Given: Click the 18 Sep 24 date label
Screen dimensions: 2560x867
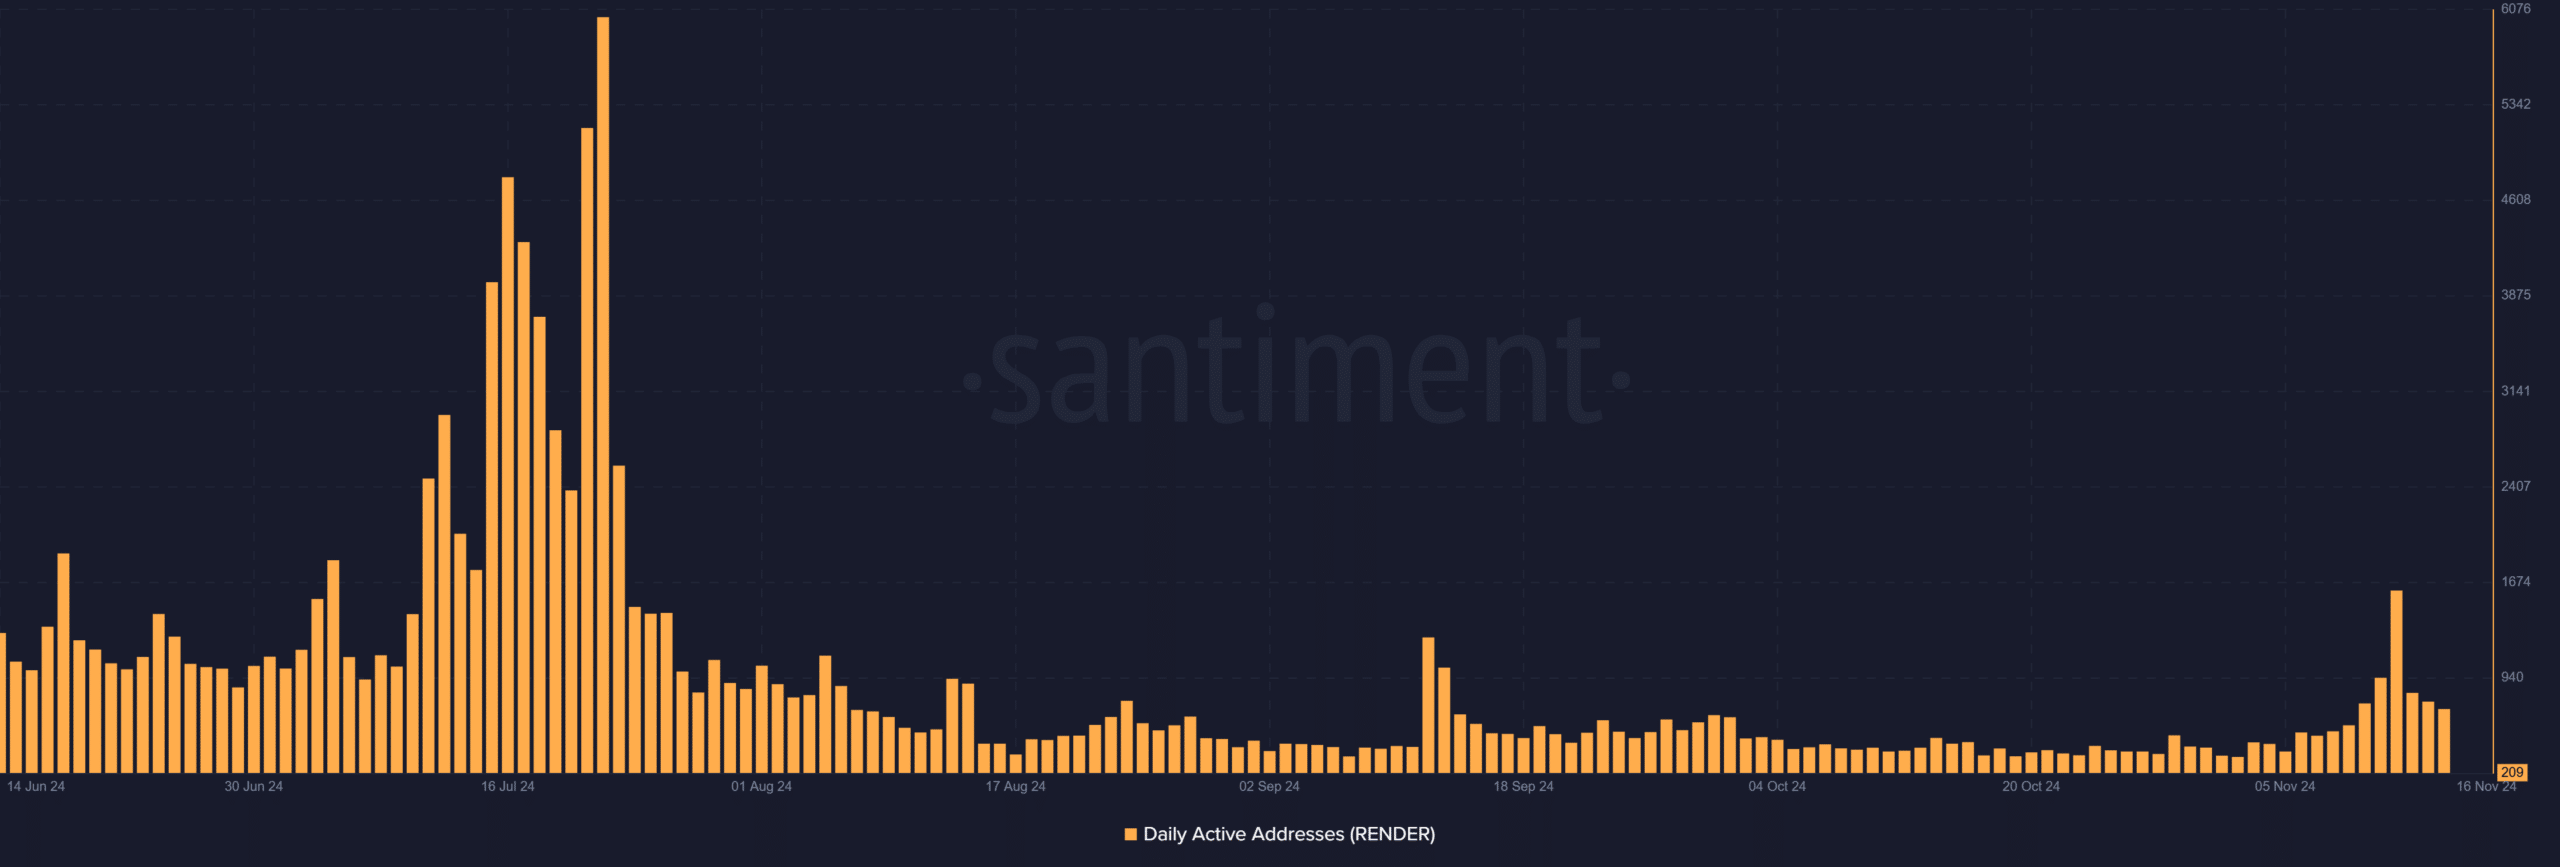Looking at the screenshot, I should tap(1523, 786).
